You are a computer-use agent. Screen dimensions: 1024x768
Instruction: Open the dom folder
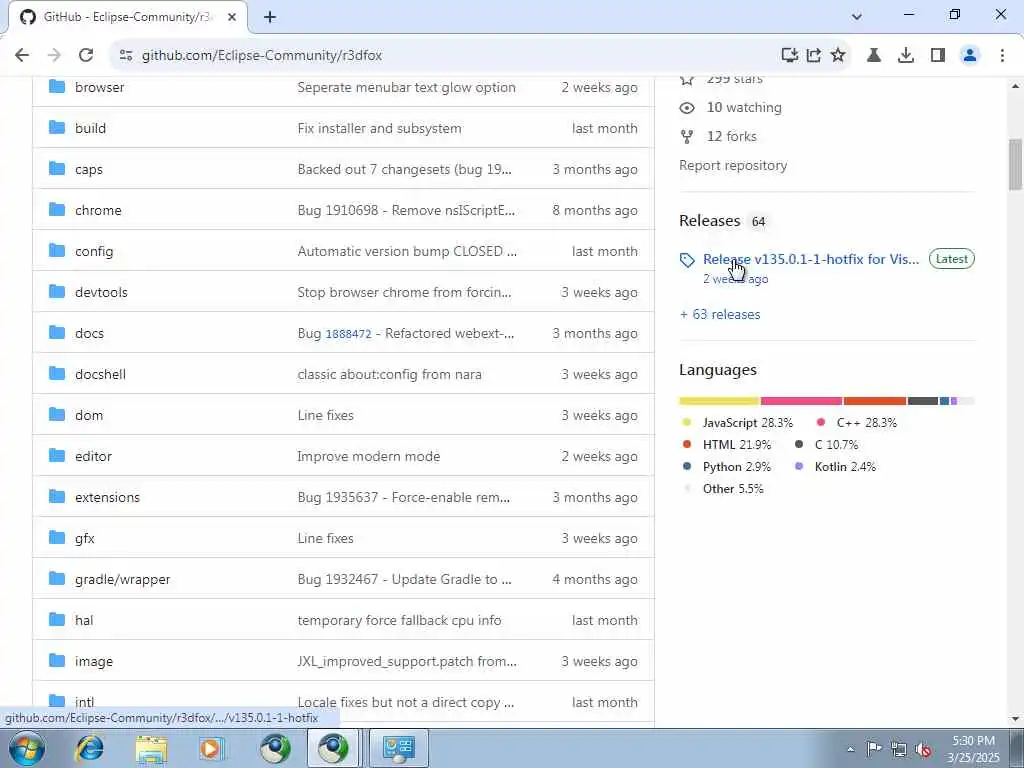click(x=89, y=415)
